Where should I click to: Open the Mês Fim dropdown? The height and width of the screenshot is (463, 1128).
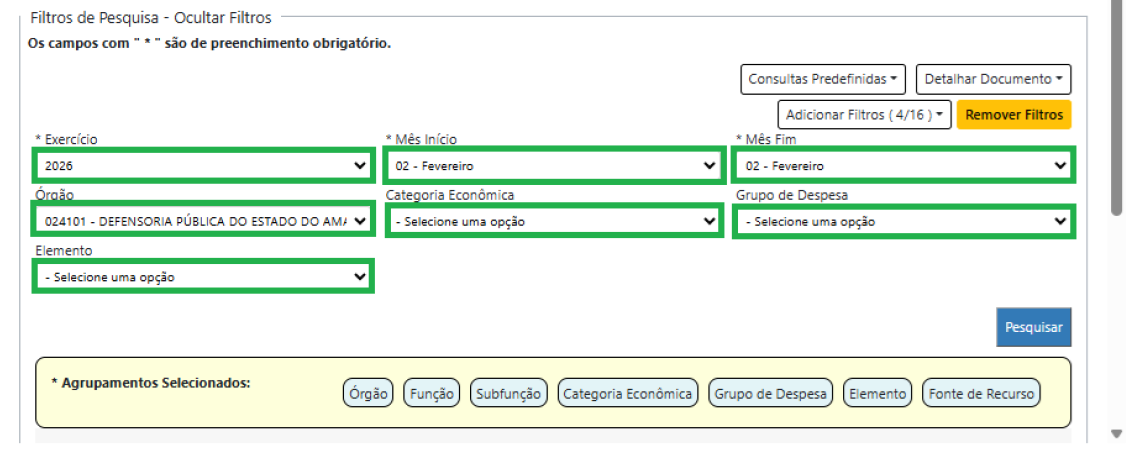click(x=903, y=166)
